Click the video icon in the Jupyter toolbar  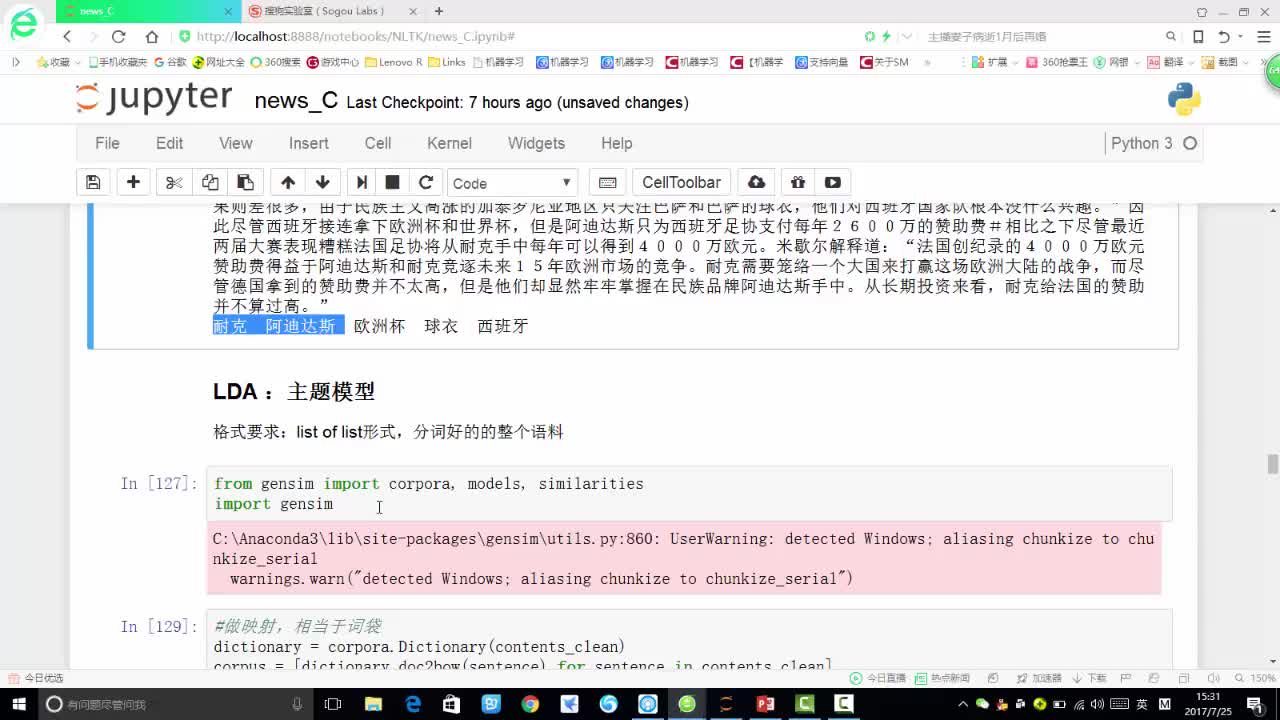pos(832,182)
